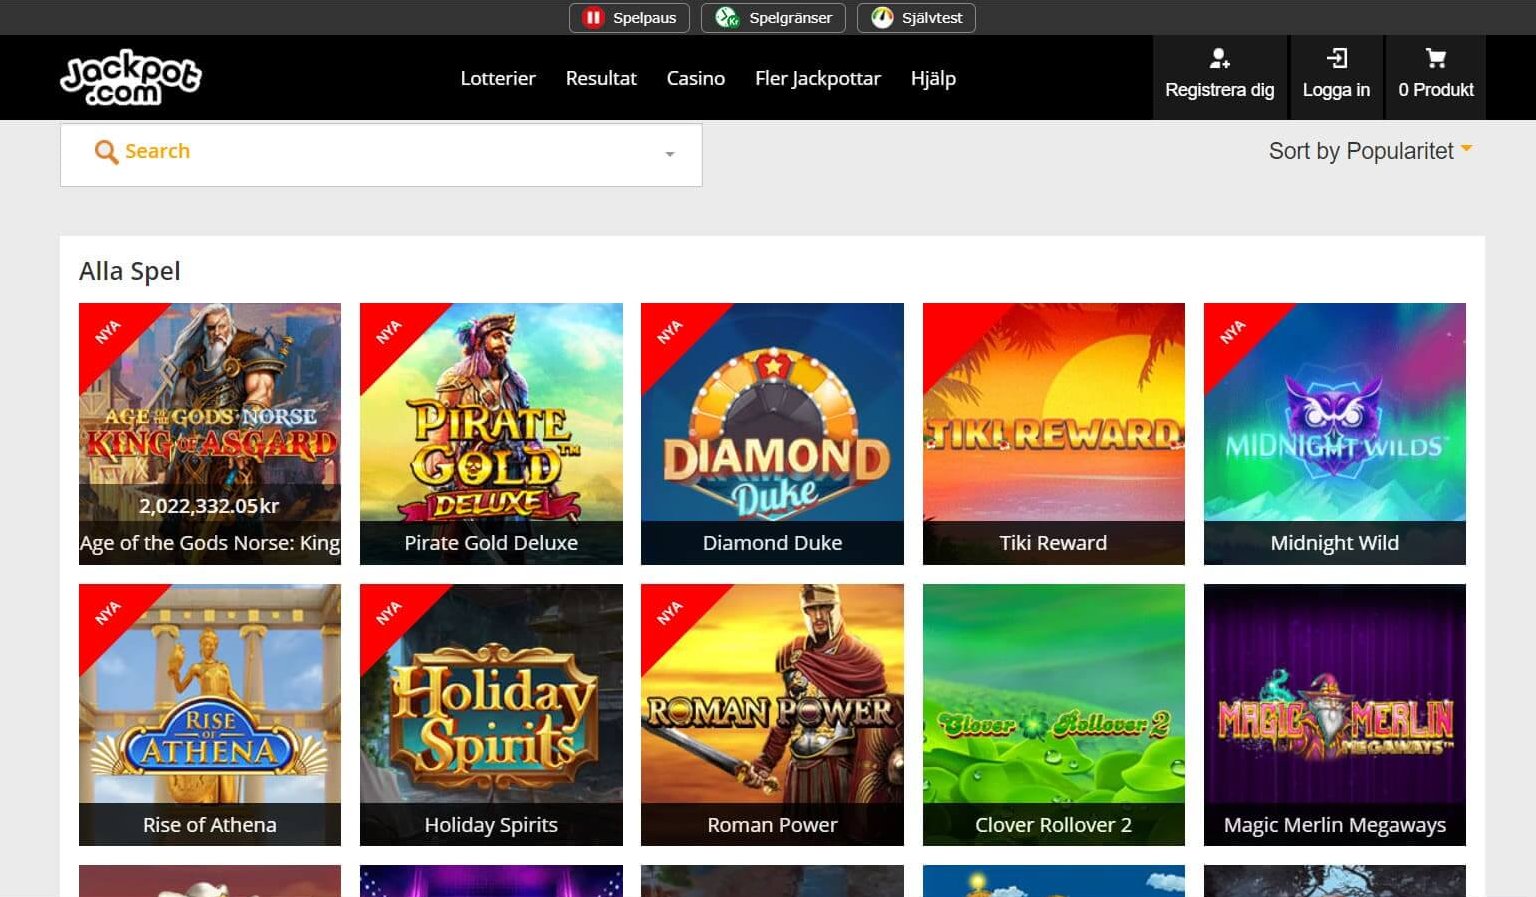Screen dimensions: 1536x897
Task: Click the Midnight Wild title caption
Action: [1335, 543]
